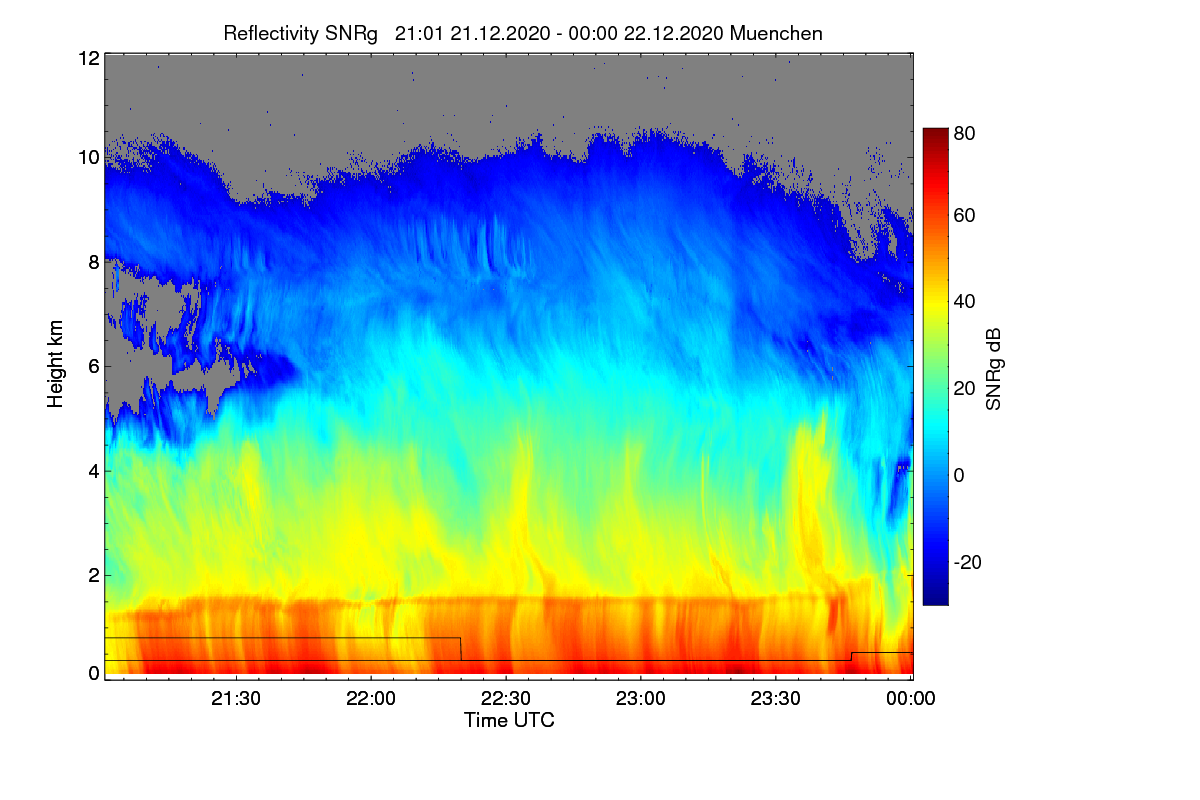Image resolution: width=1200 pixels, height=800 pixels.
Task: Click the 23:30 time tick label
Action: [x=777, y=699]
